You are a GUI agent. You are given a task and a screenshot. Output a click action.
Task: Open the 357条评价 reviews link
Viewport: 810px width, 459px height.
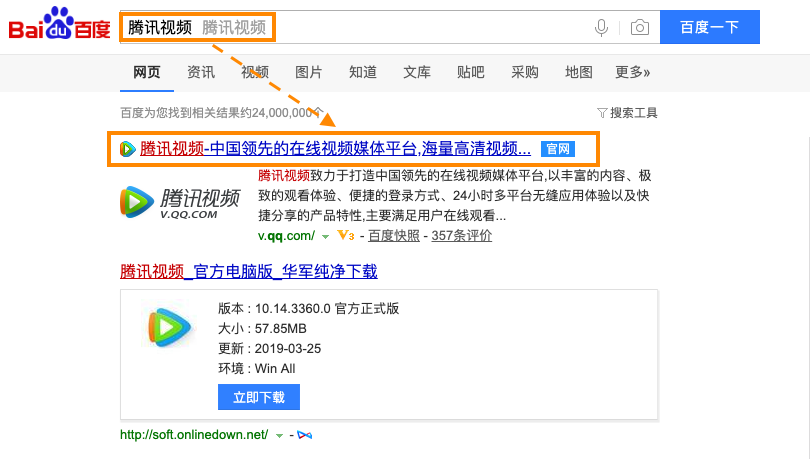coord(461,236)
